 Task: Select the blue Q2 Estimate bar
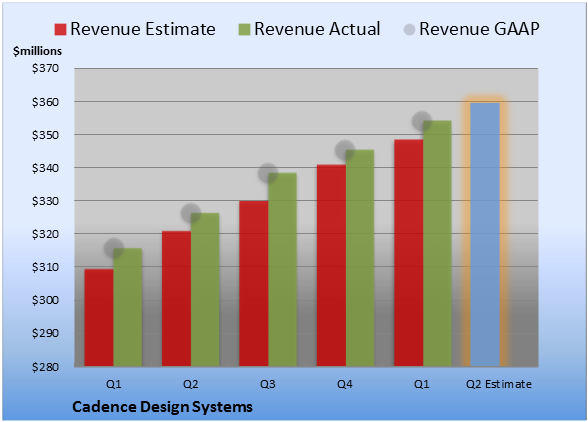point(485,234)
